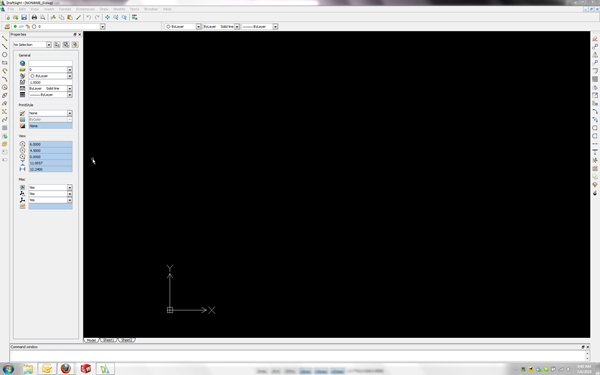Image resolution: width=600 pixels, height=375 pixels.
Task: Open Windows Explorer from taskbar
Action: [28, 369]
